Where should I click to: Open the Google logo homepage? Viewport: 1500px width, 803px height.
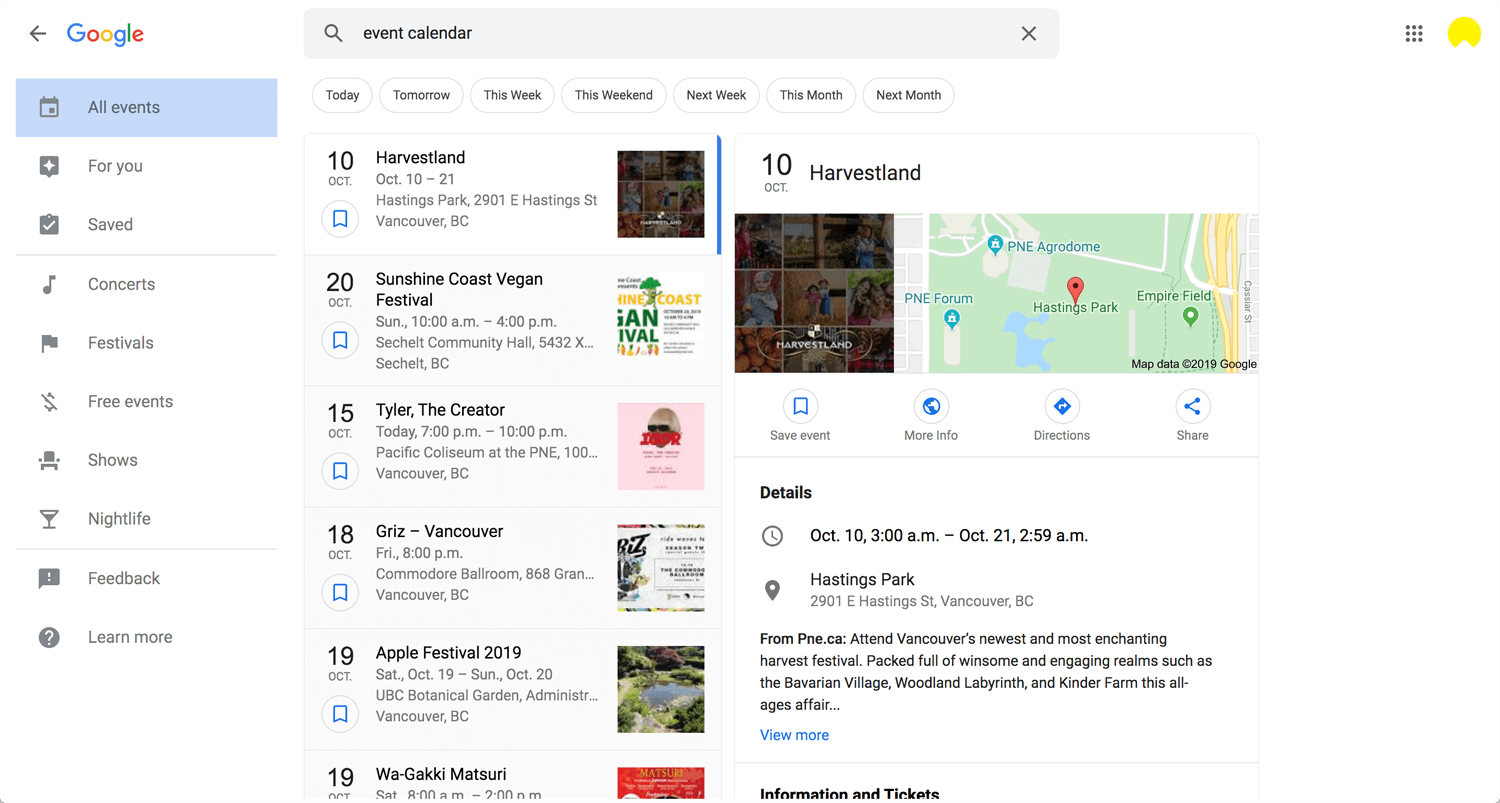coord(105,34)
